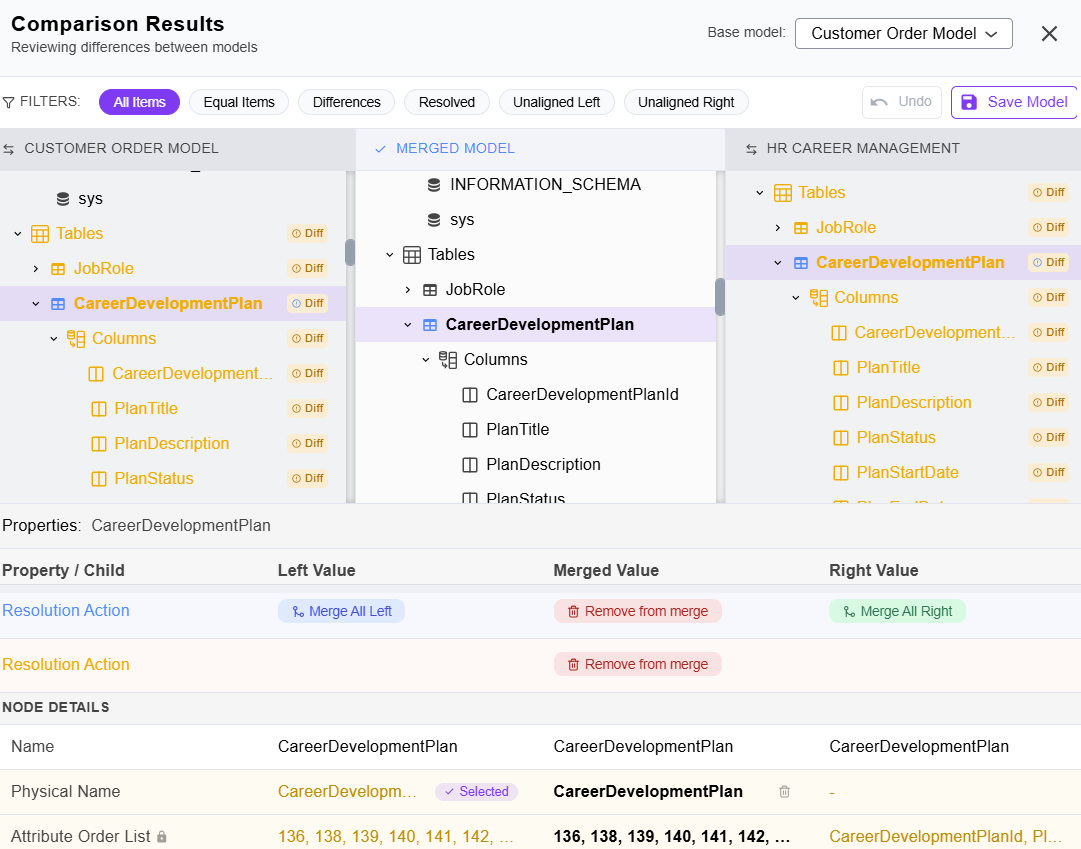The width and height of the screenshot is (1081, 849).
Task: Click Merge All Left button
Action: coord(341,612)
